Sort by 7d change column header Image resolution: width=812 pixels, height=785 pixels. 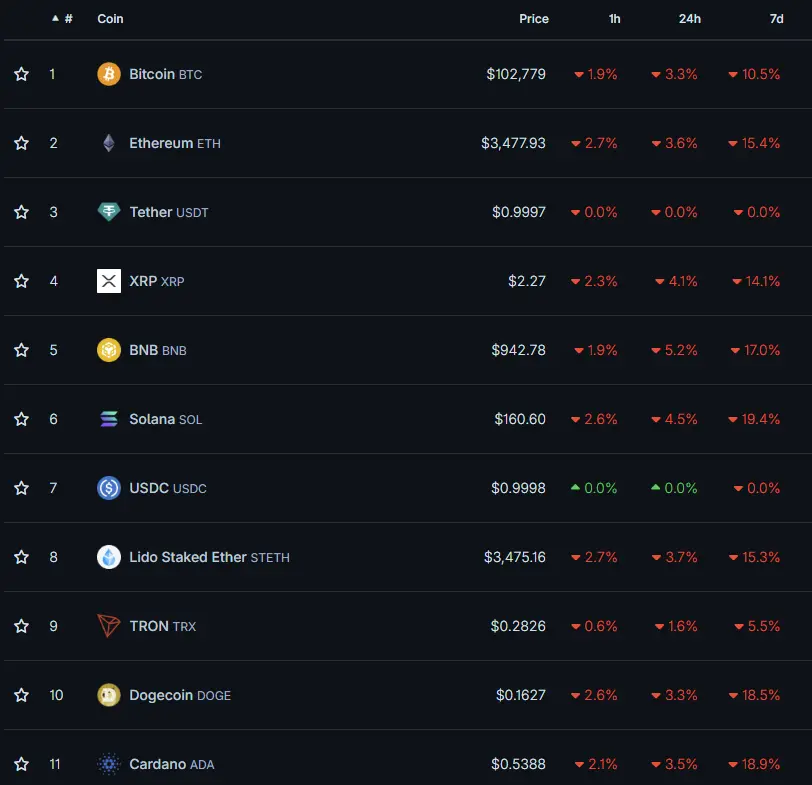776,19
